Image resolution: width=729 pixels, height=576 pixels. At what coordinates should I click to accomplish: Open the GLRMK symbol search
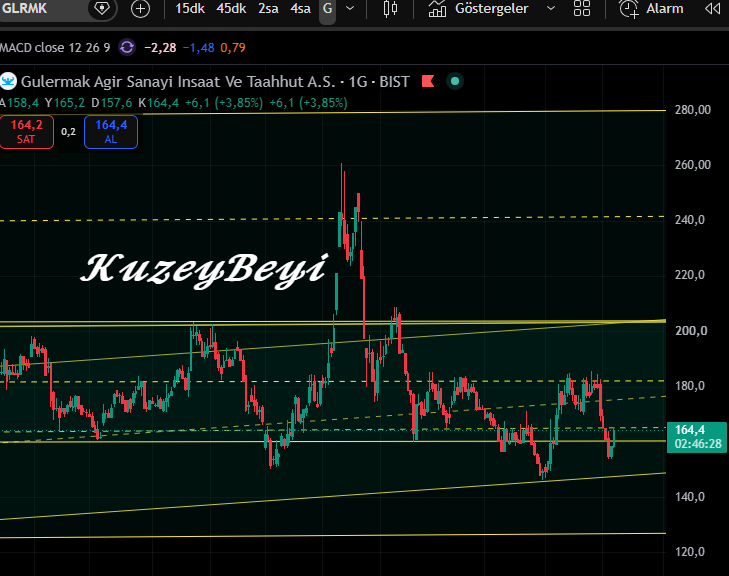(x=25, y=8)
